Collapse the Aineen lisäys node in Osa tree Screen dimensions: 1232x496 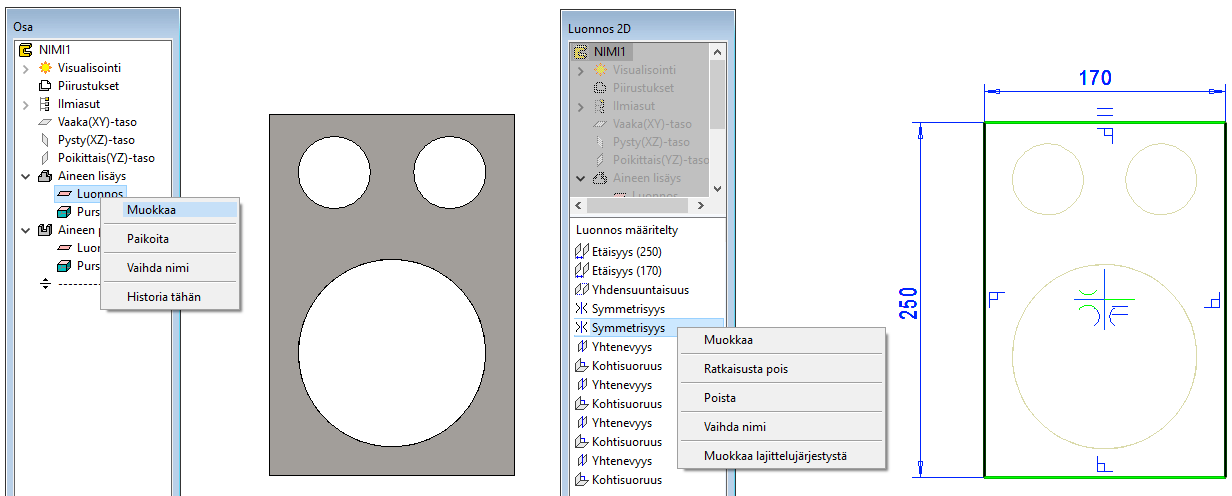[x=26, y=176]
